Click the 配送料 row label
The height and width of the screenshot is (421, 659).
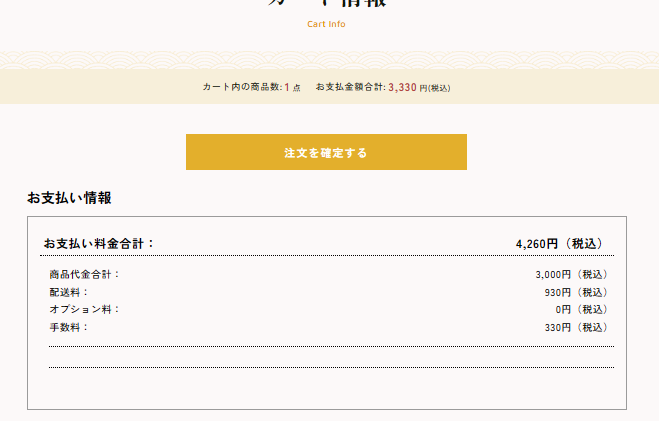(69, 292)
